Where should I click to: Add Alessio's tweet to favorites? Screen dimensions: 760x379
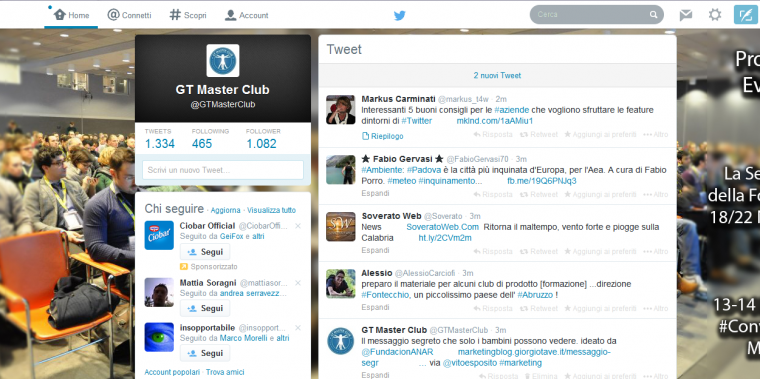click(x=600, y=308)
